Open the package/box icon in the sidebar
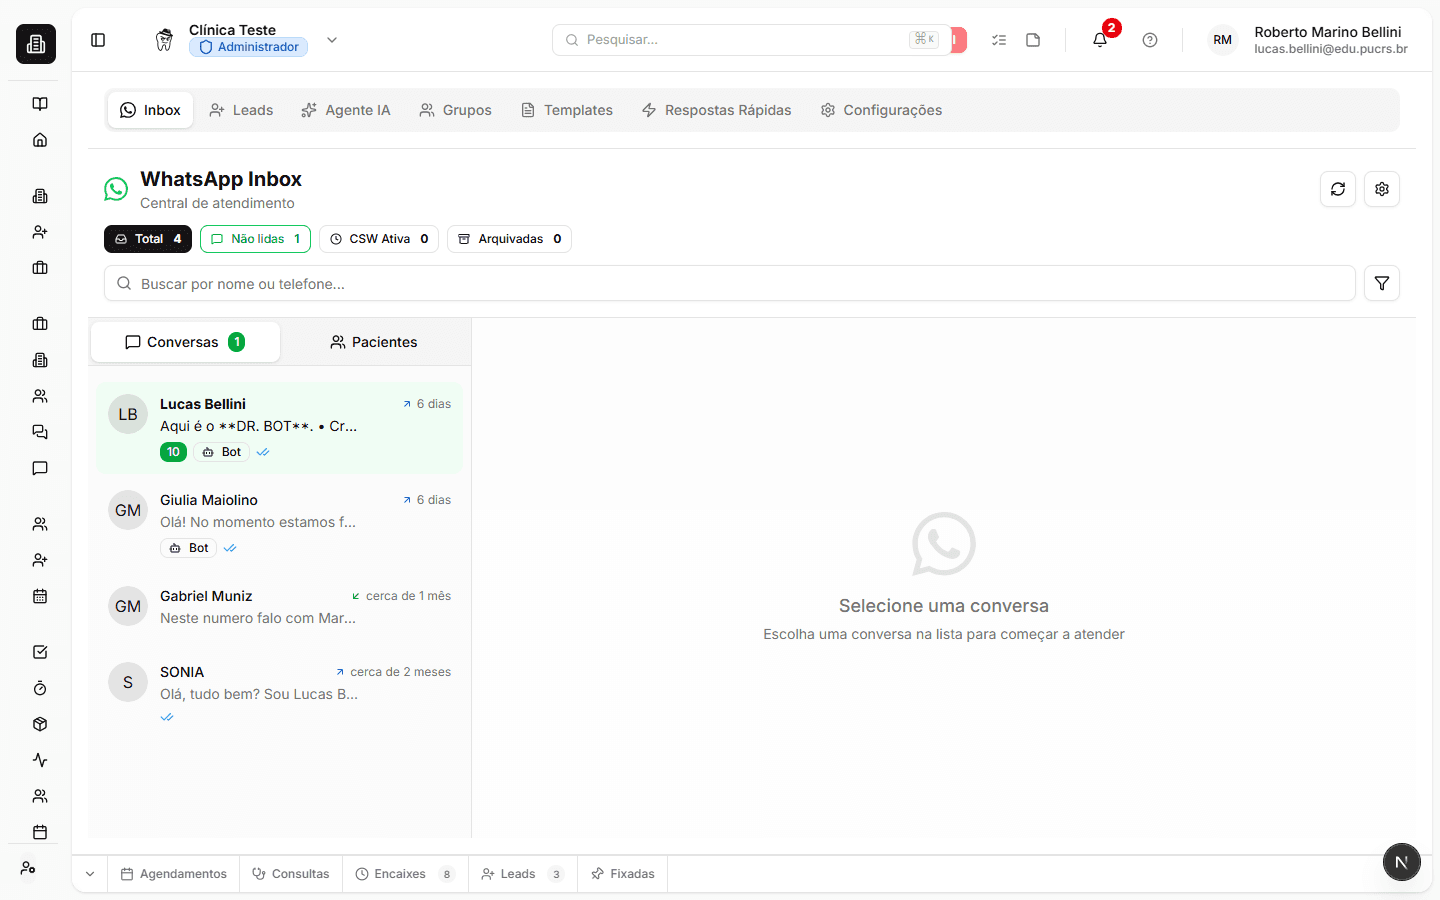1440x900 pixels. pyautogui.click(x=39, y=724)
